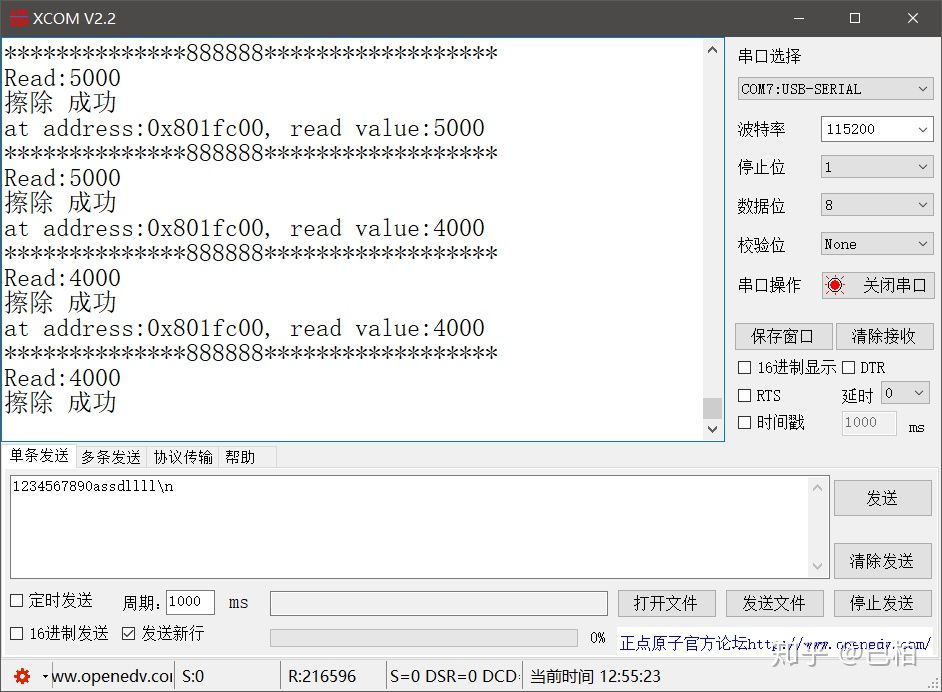Open the 停止位 stop bits dropdown
942x692 pixels.
coord(877,166)
